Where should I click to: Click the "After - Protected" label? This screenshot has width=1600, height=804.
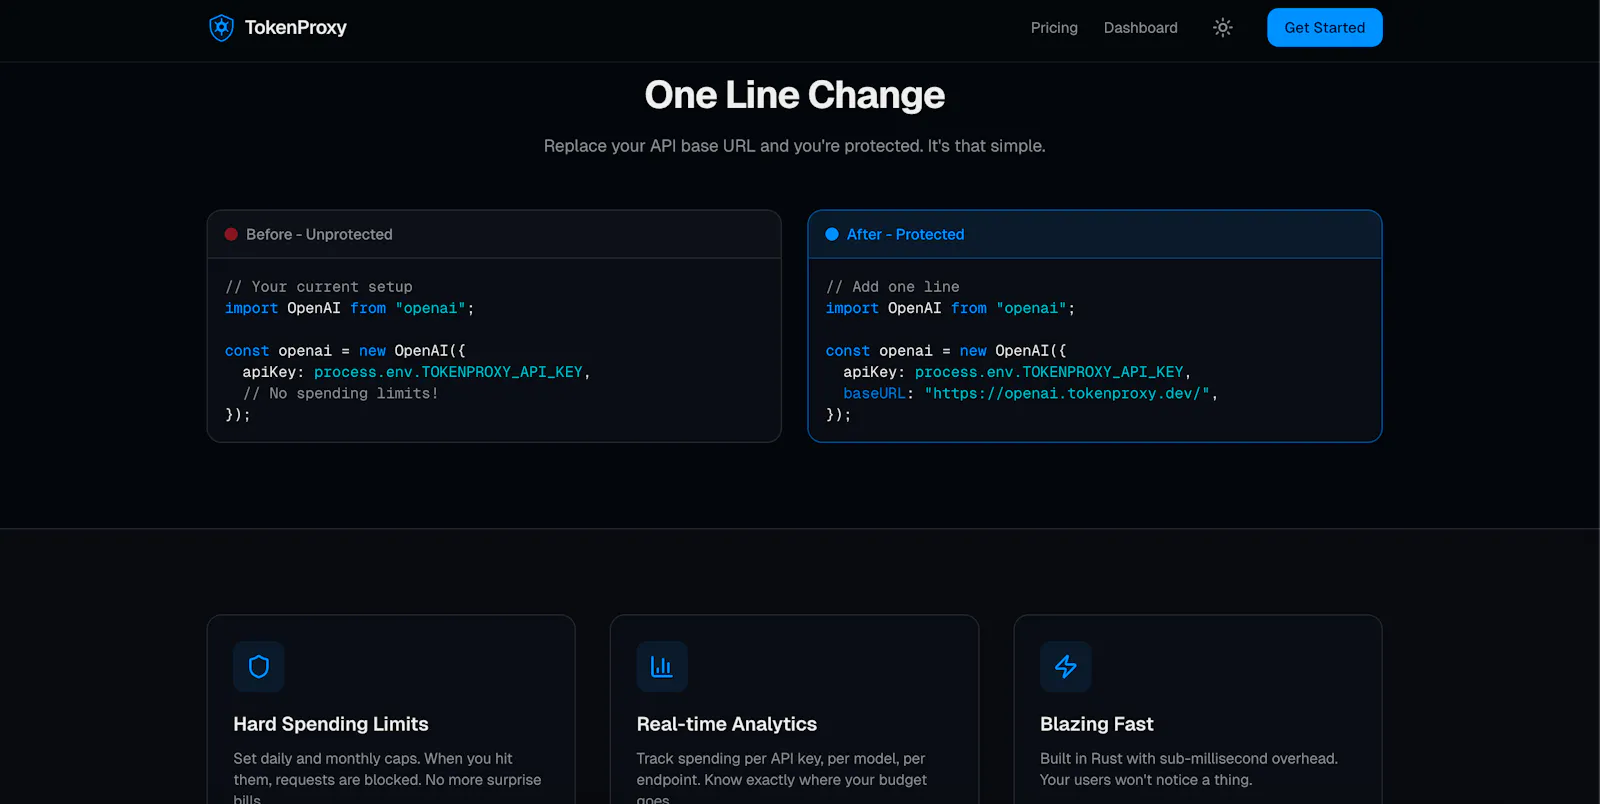pyautogui.click(x=905, y=234)
